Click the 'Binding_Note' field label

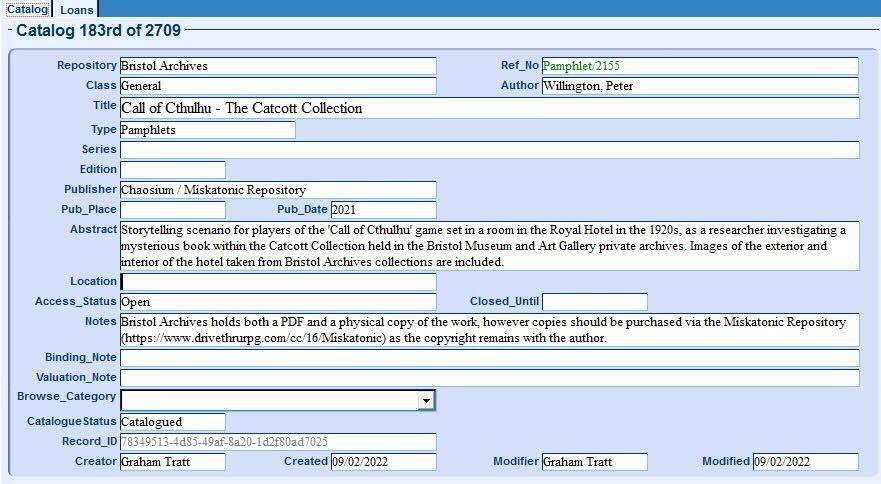click(81, 358)
